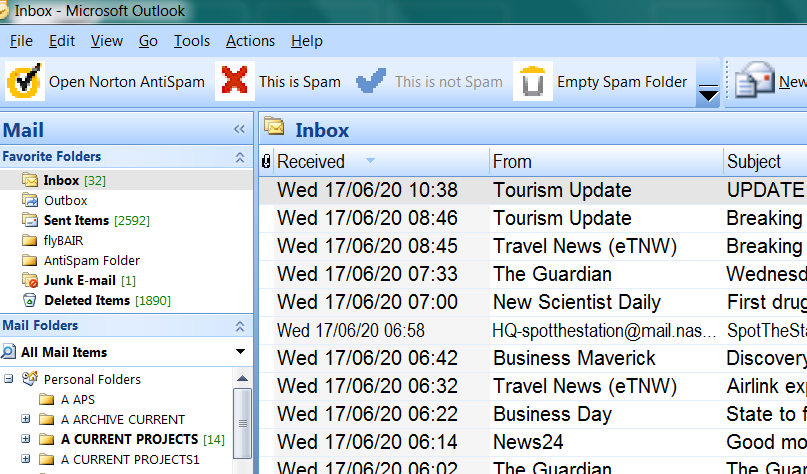Open The Guardian email received 07:33

[x=533, y=274]
